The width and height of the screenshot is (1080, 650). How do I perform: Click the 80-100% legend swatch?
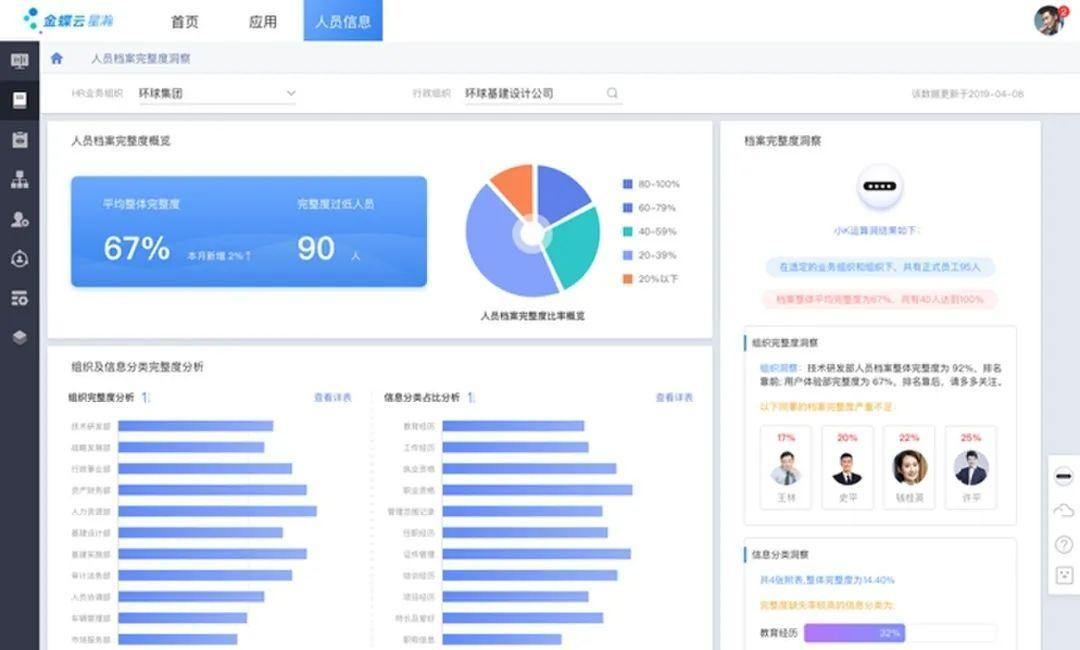click(x=627, y=184)
